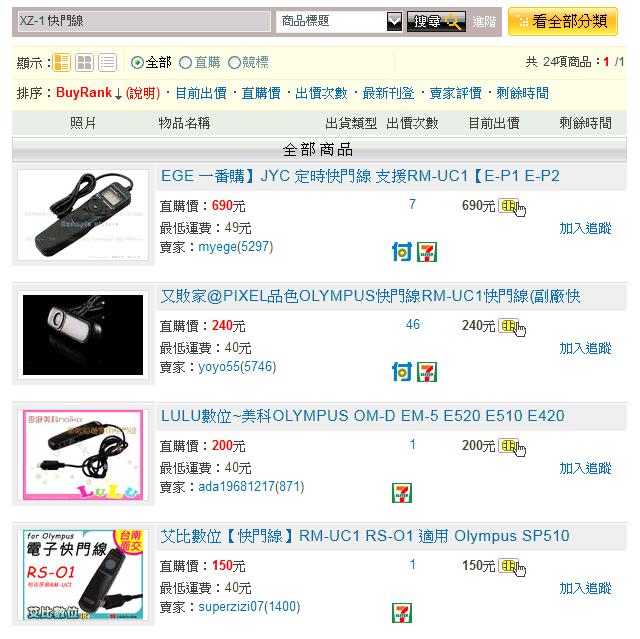Click the buy-now icon next to 690元

coord(512,207)
